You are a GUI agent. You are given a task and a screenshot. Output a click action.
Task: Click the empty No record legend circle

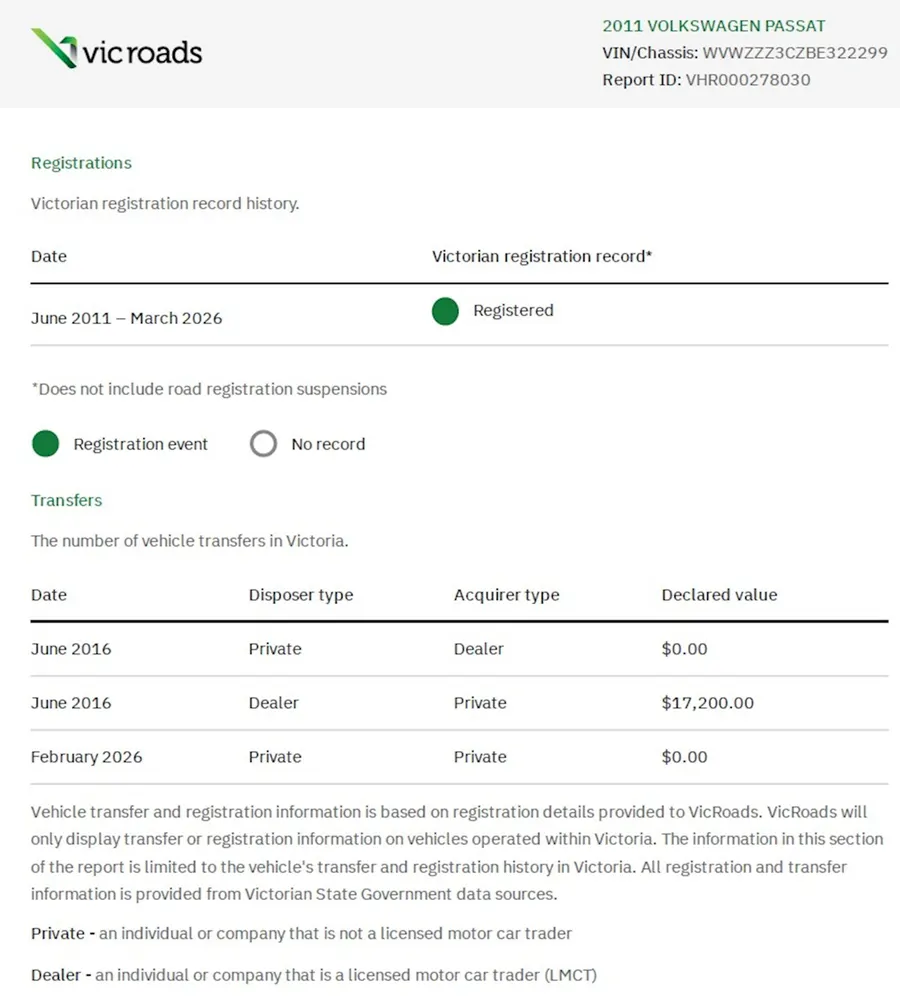pos(263,444)
